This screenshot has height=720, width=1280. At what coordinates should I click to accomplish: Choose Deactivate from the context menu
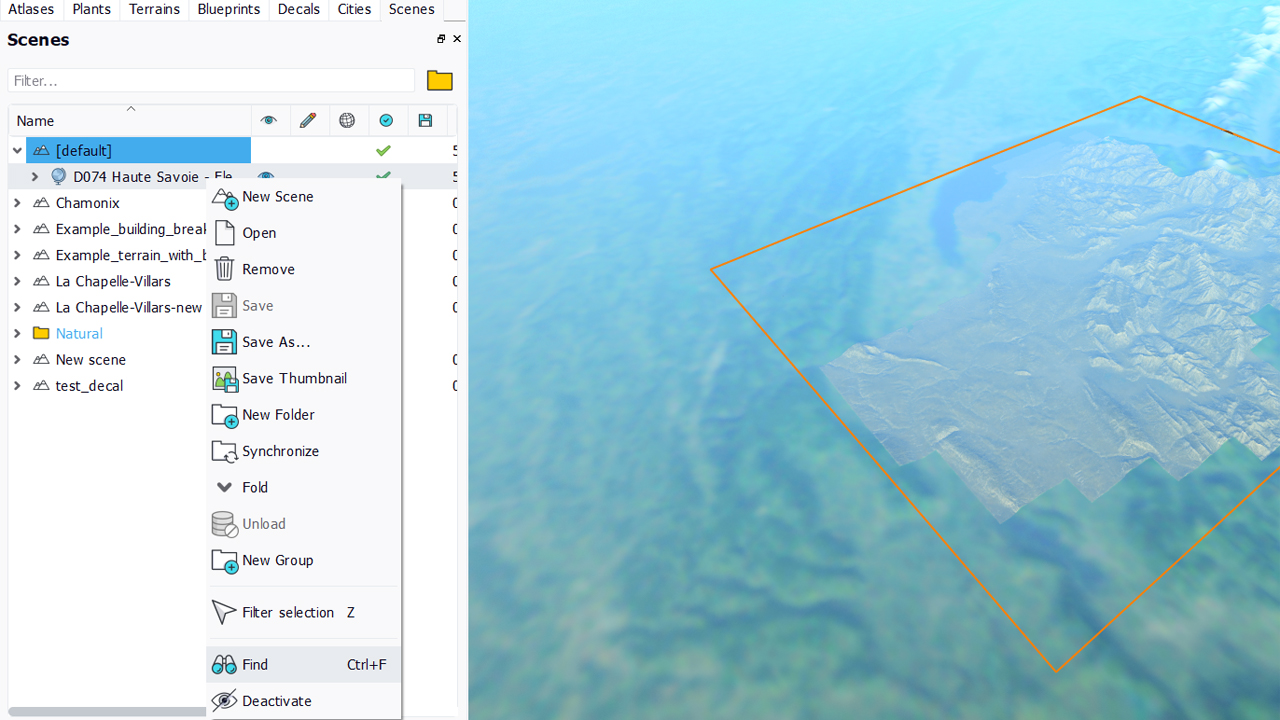point(276,701)
